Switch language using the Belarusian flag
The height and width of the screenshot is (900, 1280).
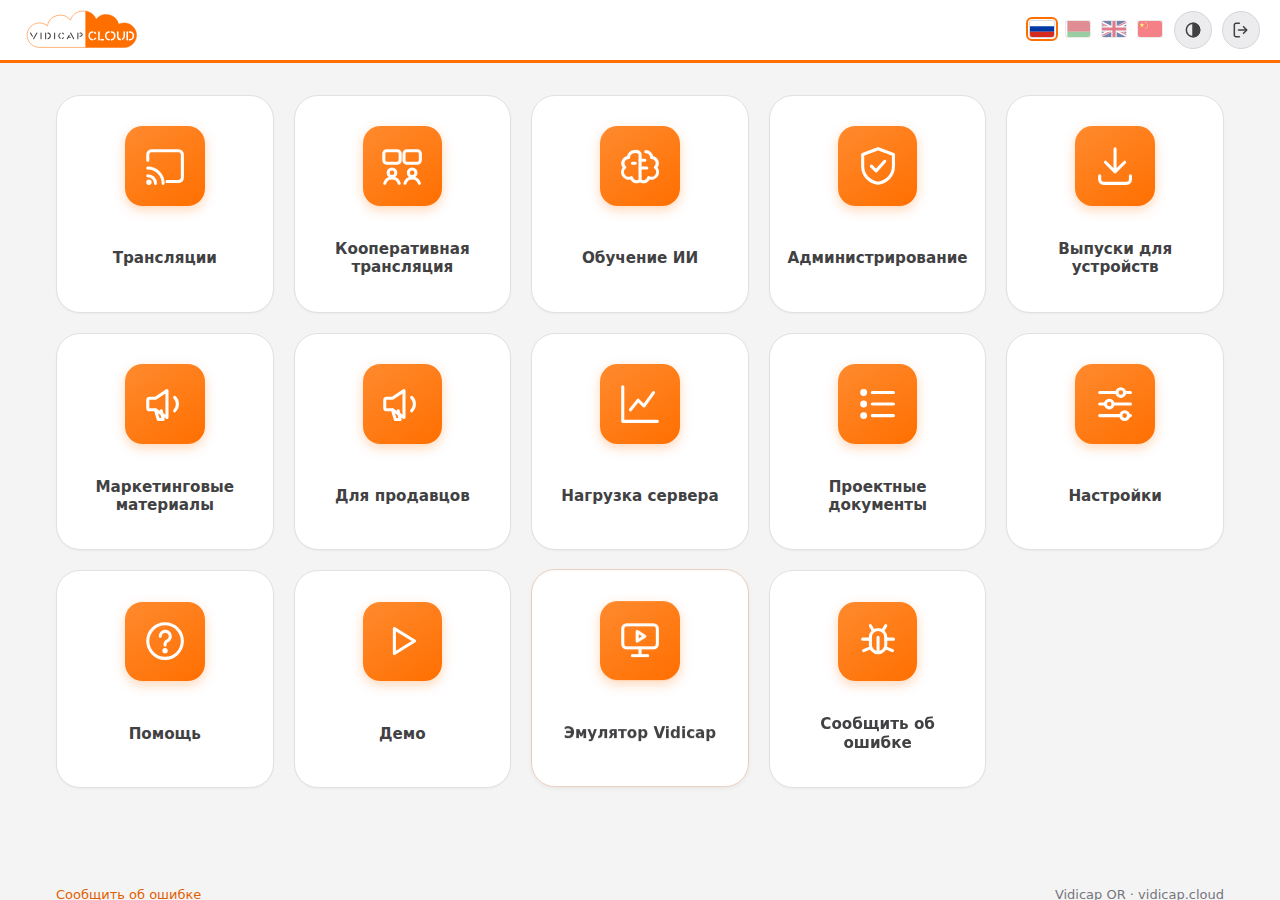pyautogui.click(x=1078, y=29)
